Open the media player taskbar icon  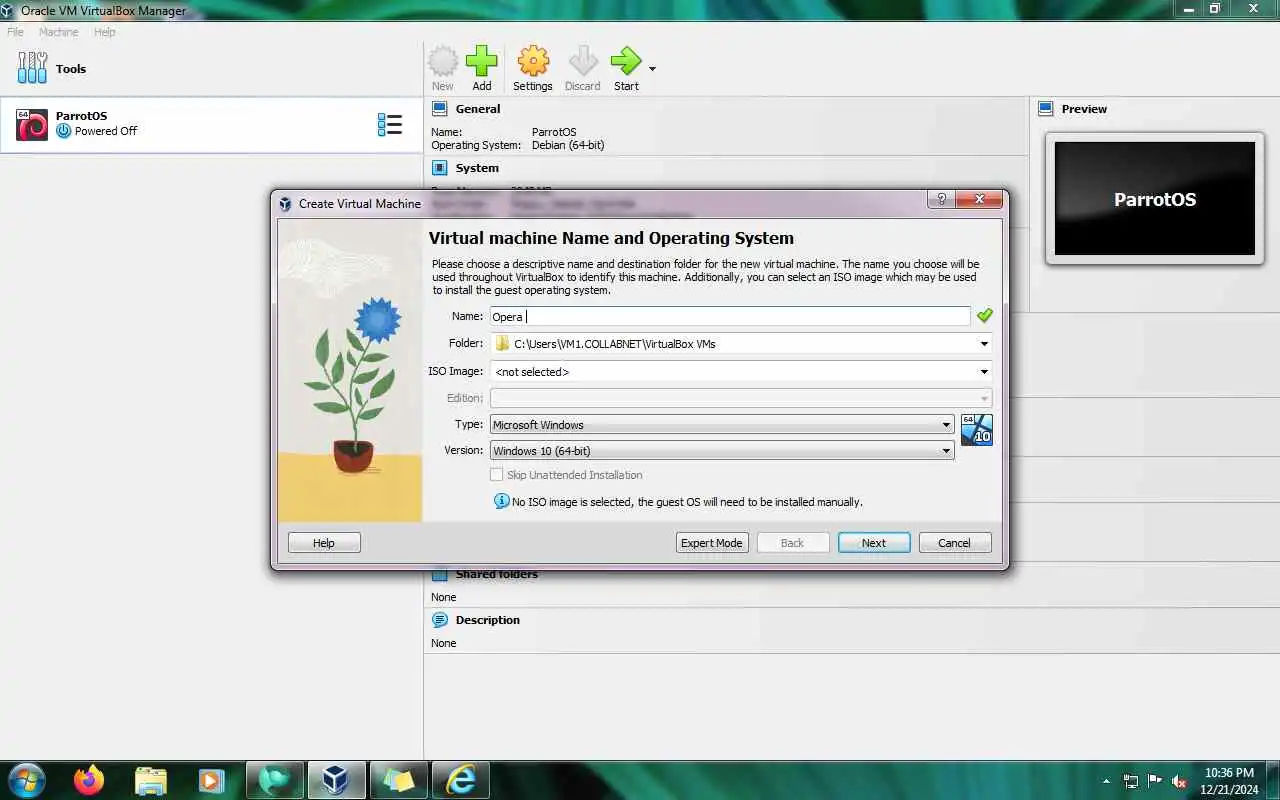click(211, 780)
